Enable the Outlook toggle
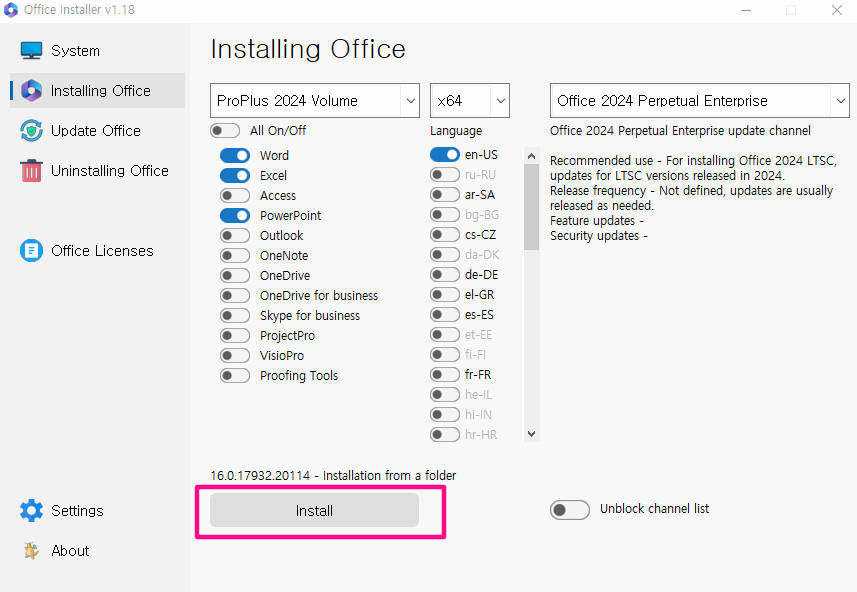Viewport: 857px width, 592px height. click(x=235, y=236)
